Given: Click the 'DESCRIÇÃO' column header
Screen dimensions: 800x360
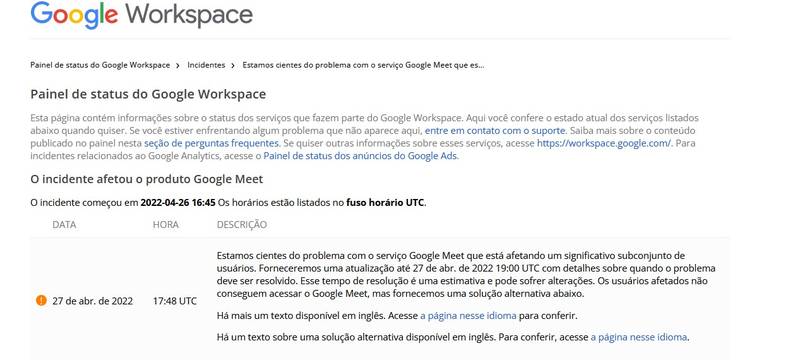Looking at the screenshot, I should [x=242, y=224].
